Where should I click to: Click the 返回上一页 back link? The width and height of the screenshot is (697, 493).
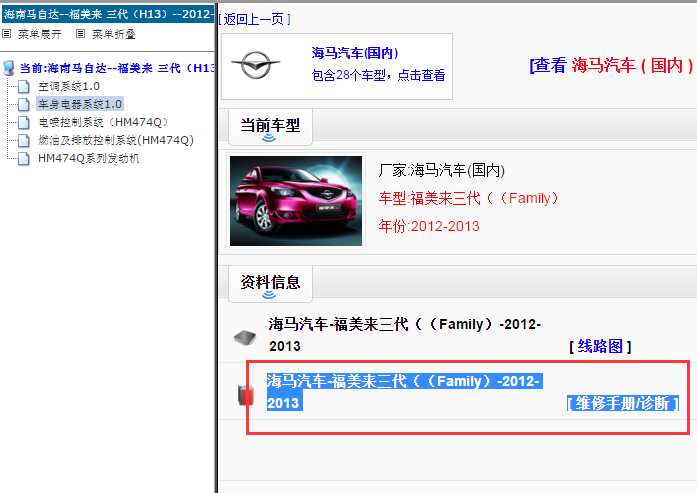pos(254,19)
